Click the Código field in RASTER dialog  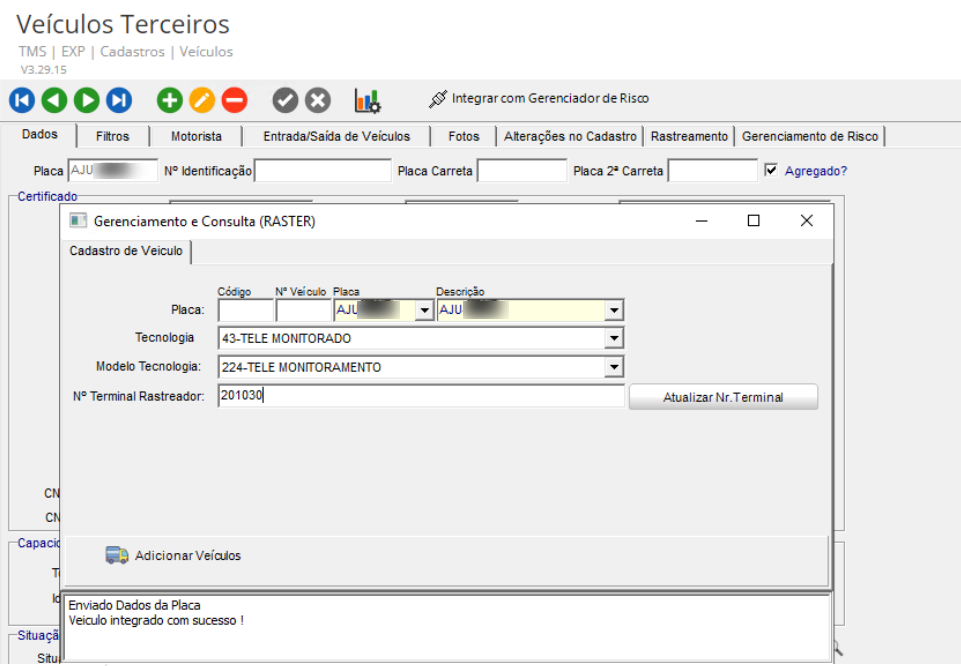(246, 310)
